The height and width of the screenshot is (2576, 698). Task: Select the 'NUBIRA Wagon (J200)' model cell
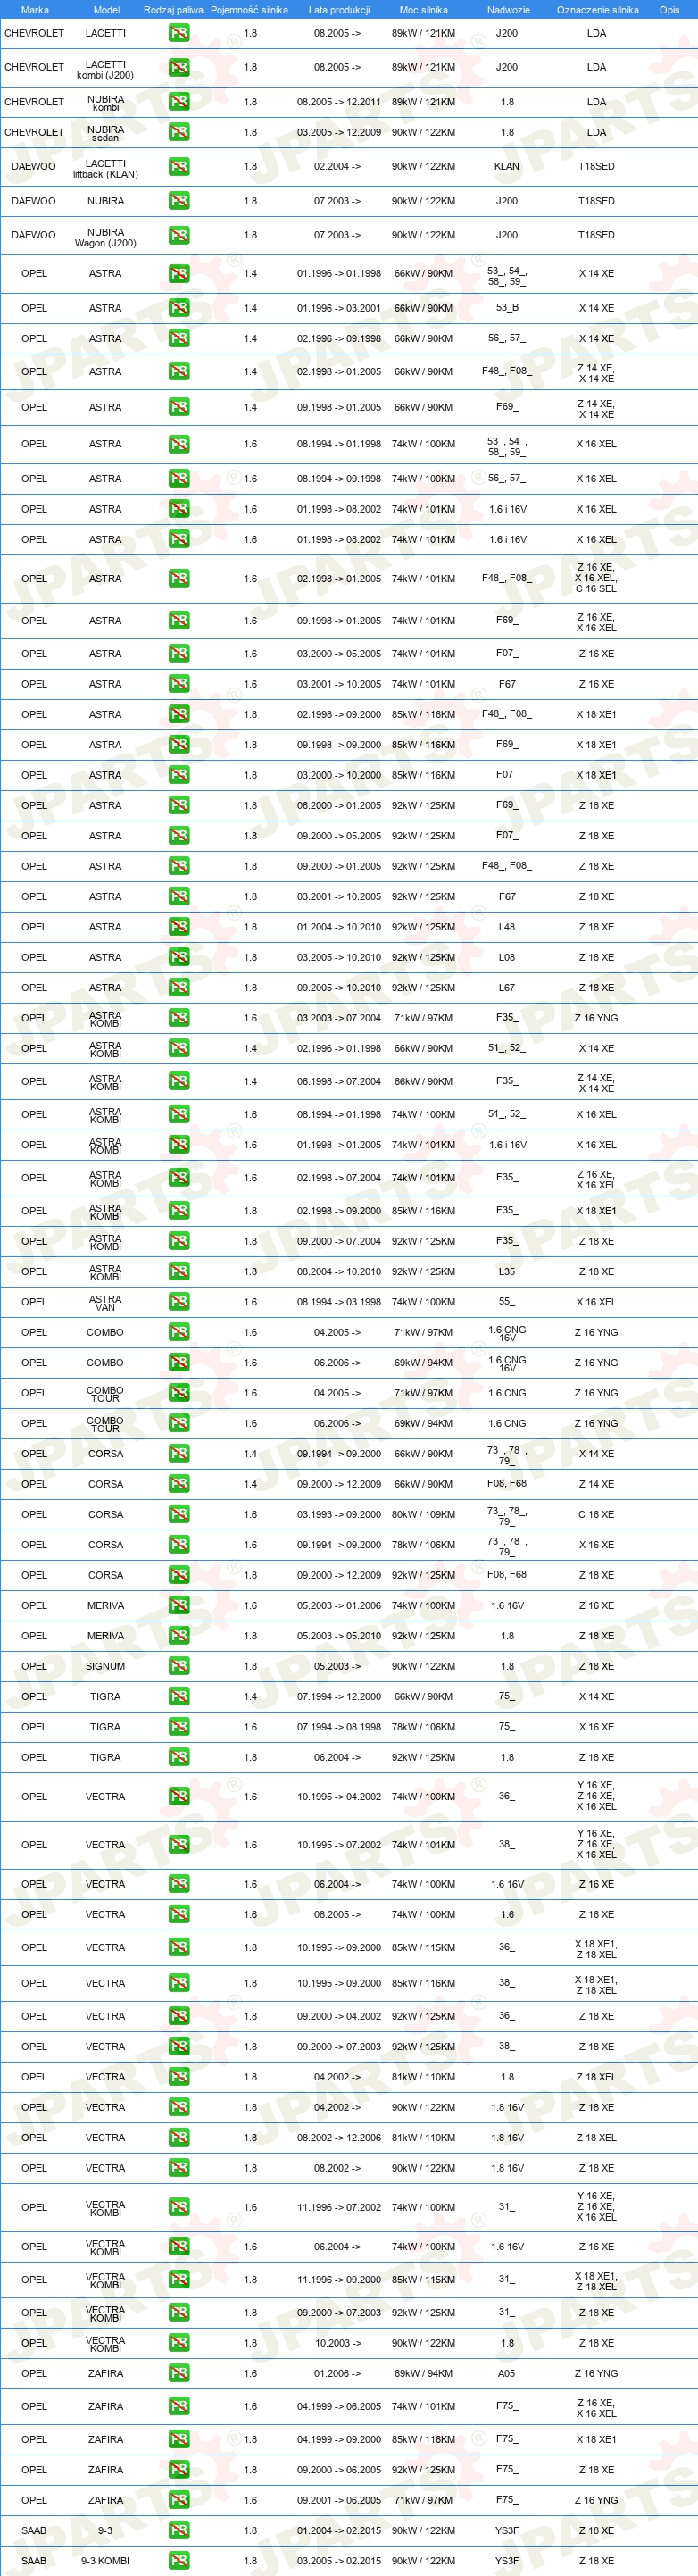[105, 237]
